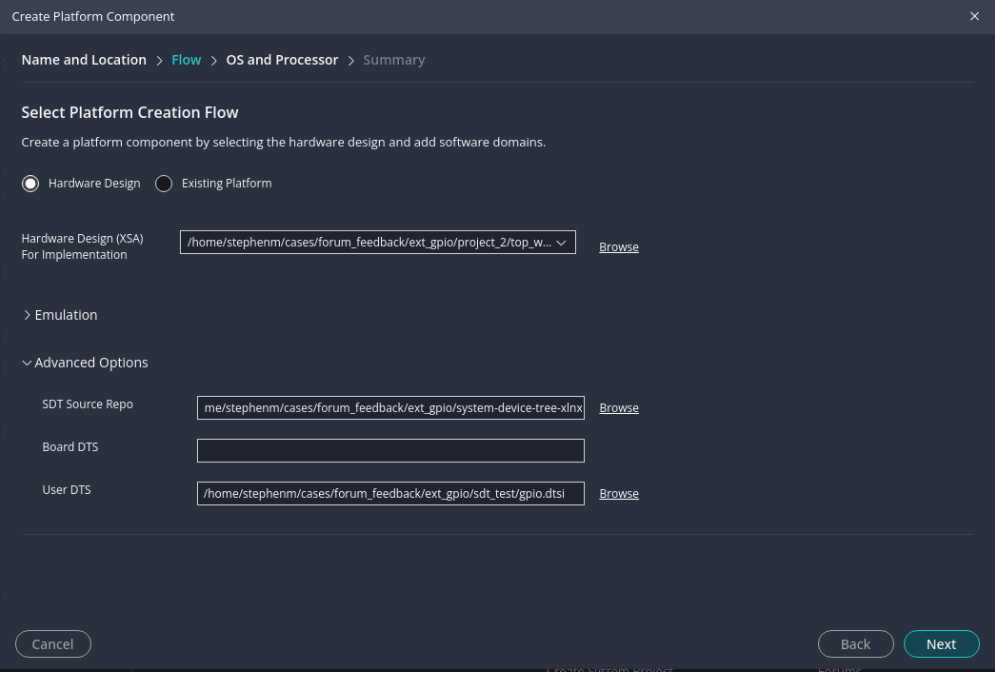The width and height of the screenshot is (995, 673).
Task: Click the User DTS path field
Action: click(390, 493)
